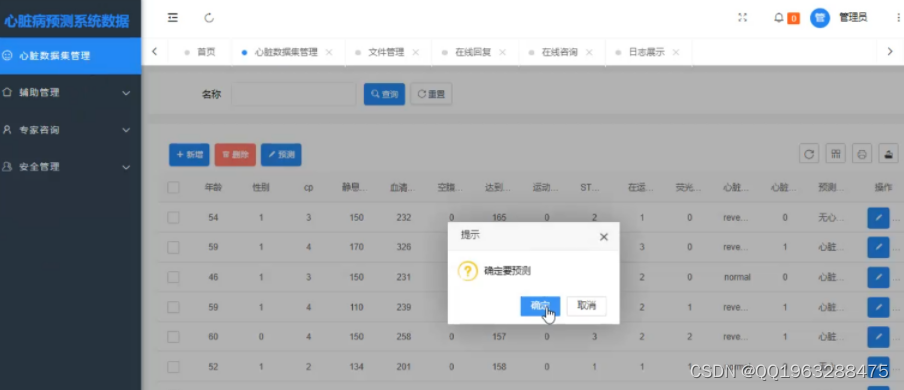Click the 232 cell in the age 54 row
Screen dimensions: 904x390
(x=404, y=218)
